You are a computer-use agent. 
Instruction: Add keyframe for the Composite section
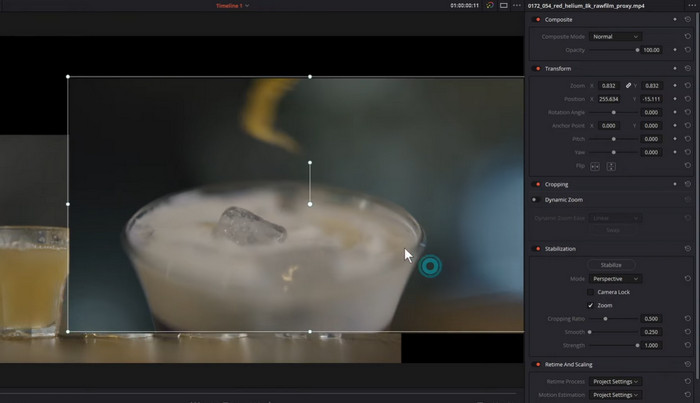coord(675,20)
